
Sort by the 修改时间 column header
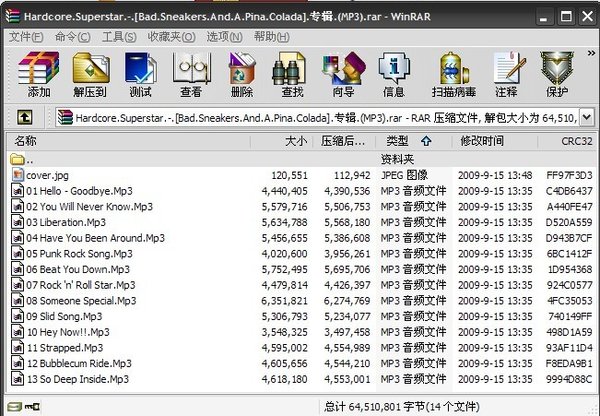[494, 141]
